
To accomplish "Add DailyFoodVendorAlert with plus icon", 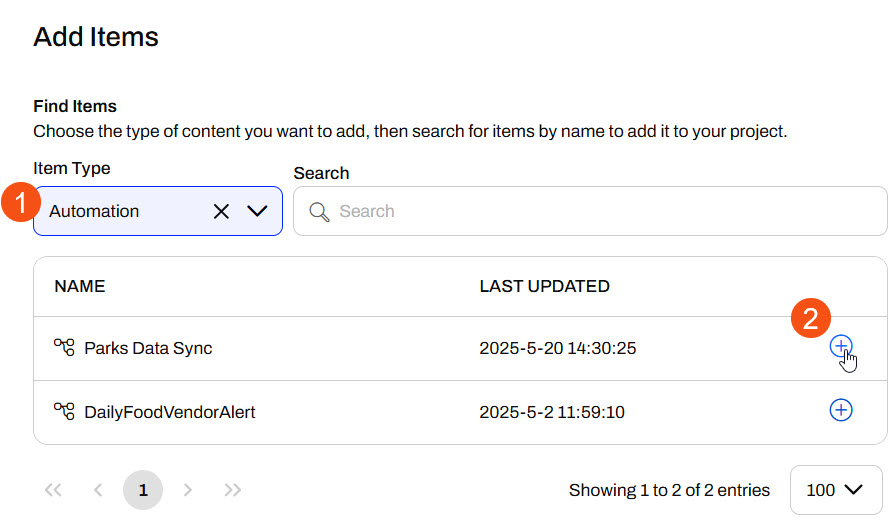I will pos(841,410).
